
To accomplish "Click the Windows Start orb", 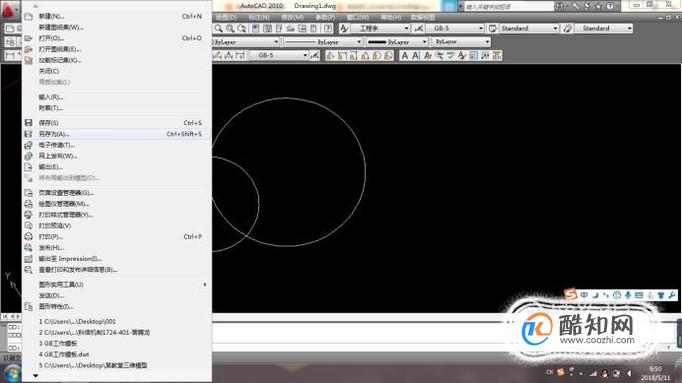I will tap(11, 374).
